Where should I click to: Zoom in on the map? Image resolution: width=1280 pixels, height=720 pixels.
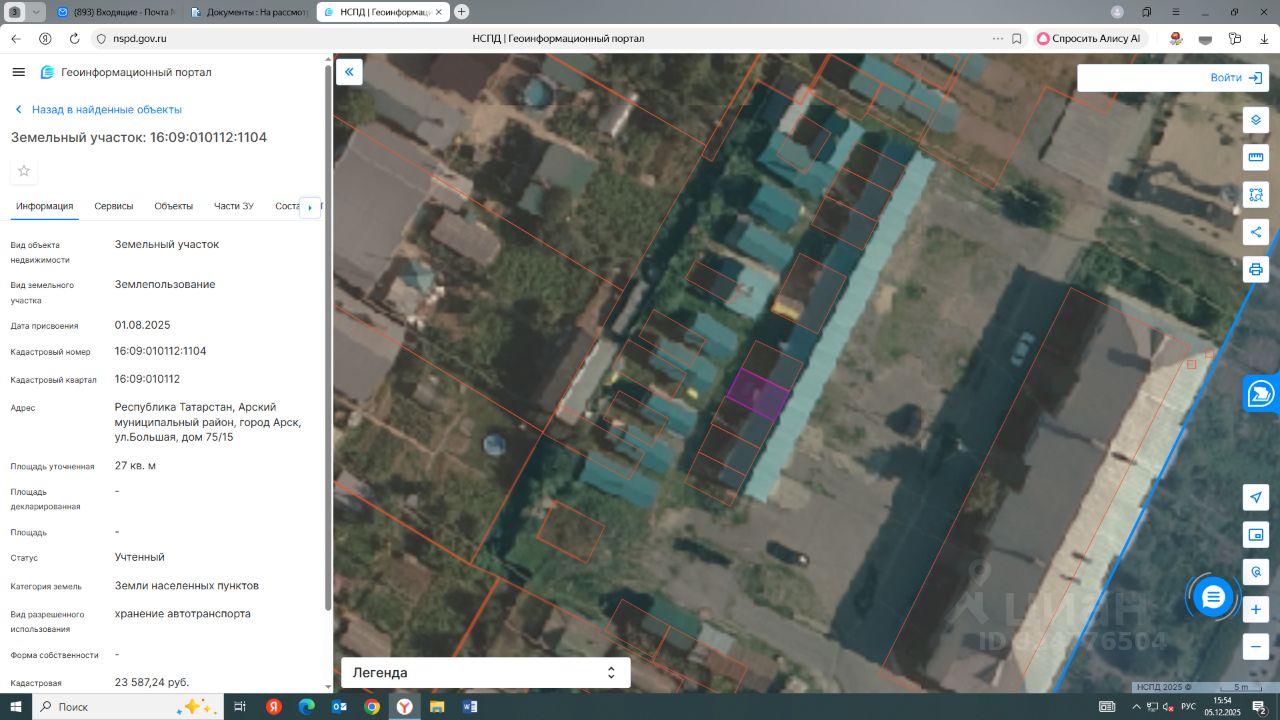pos(1256,609)
